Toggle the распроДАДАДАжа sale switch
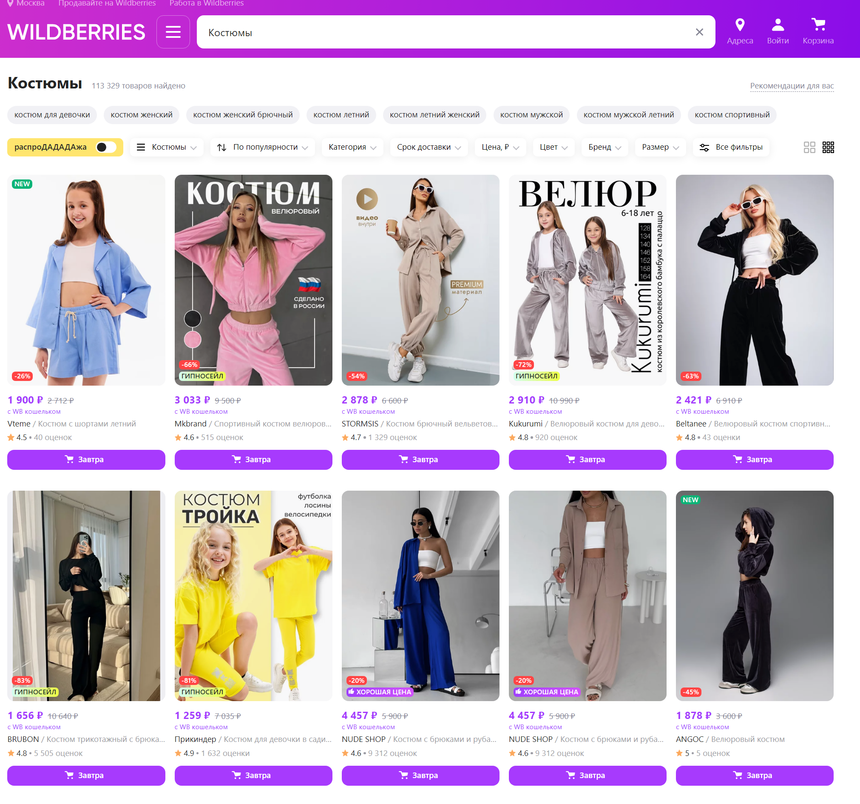The width and height of the screenshot is (860, 804). click(x=106, y=147)
